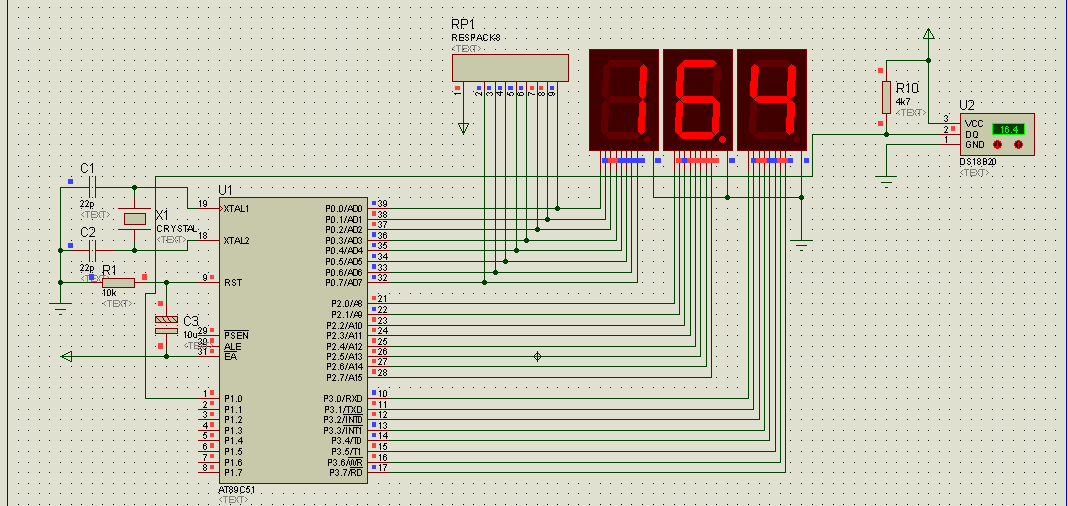Click the 'P1.0' pin label

coord(233,398)
